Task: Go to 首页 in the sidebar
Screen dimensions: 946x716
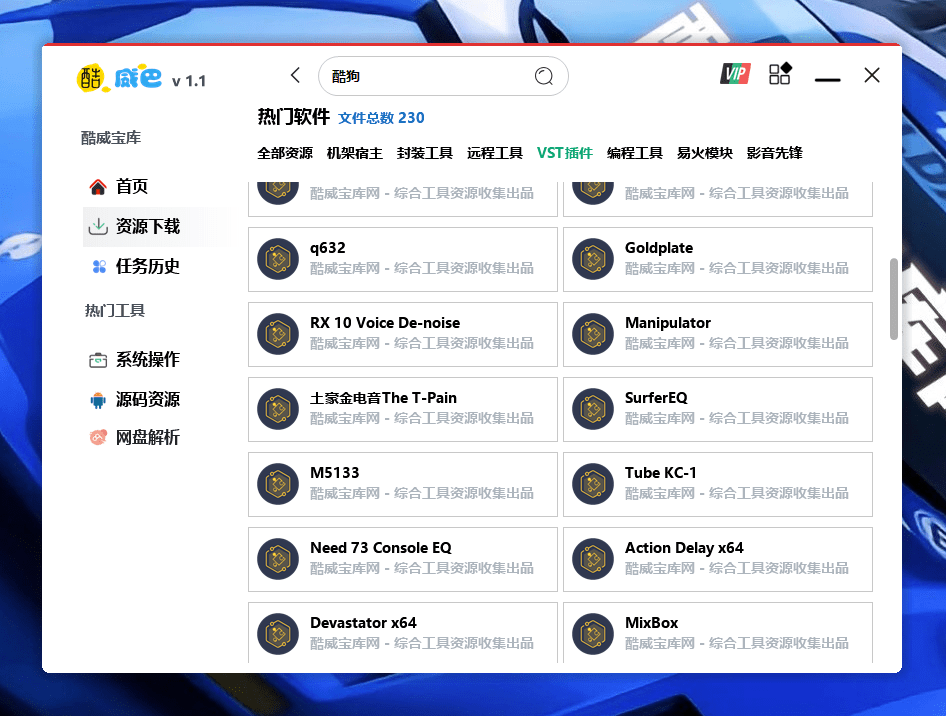Action: (132, 186)
